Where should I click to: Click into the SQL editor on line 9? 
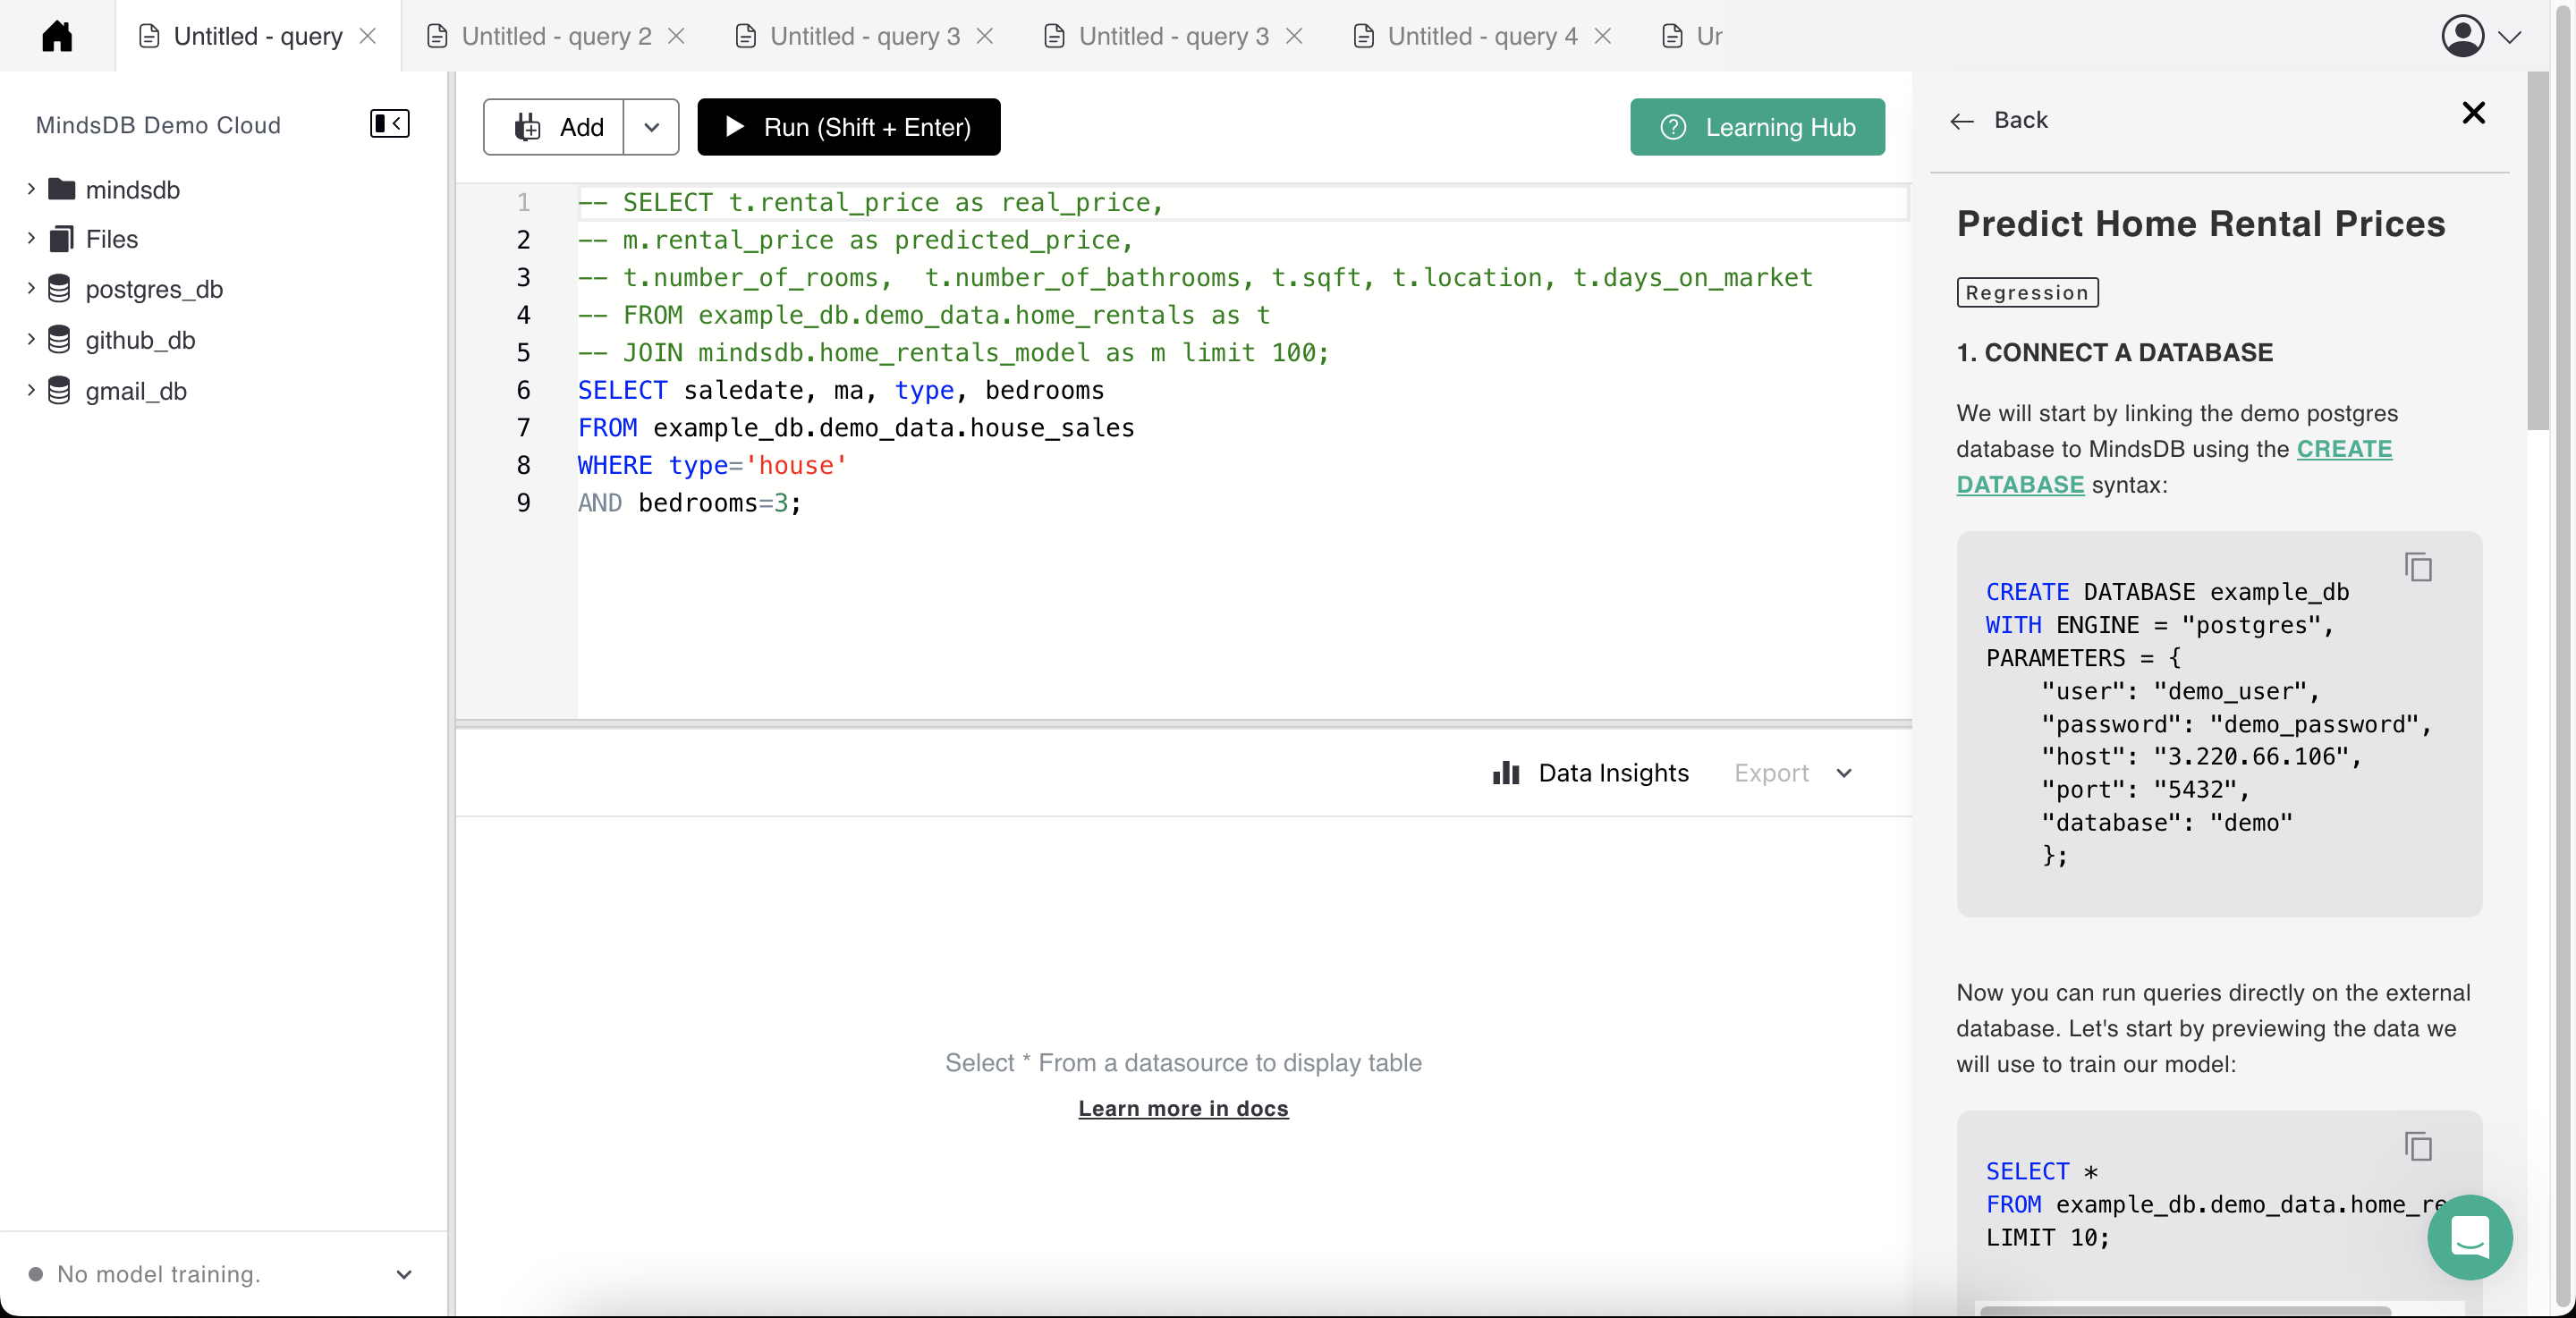click(1242, 503)
